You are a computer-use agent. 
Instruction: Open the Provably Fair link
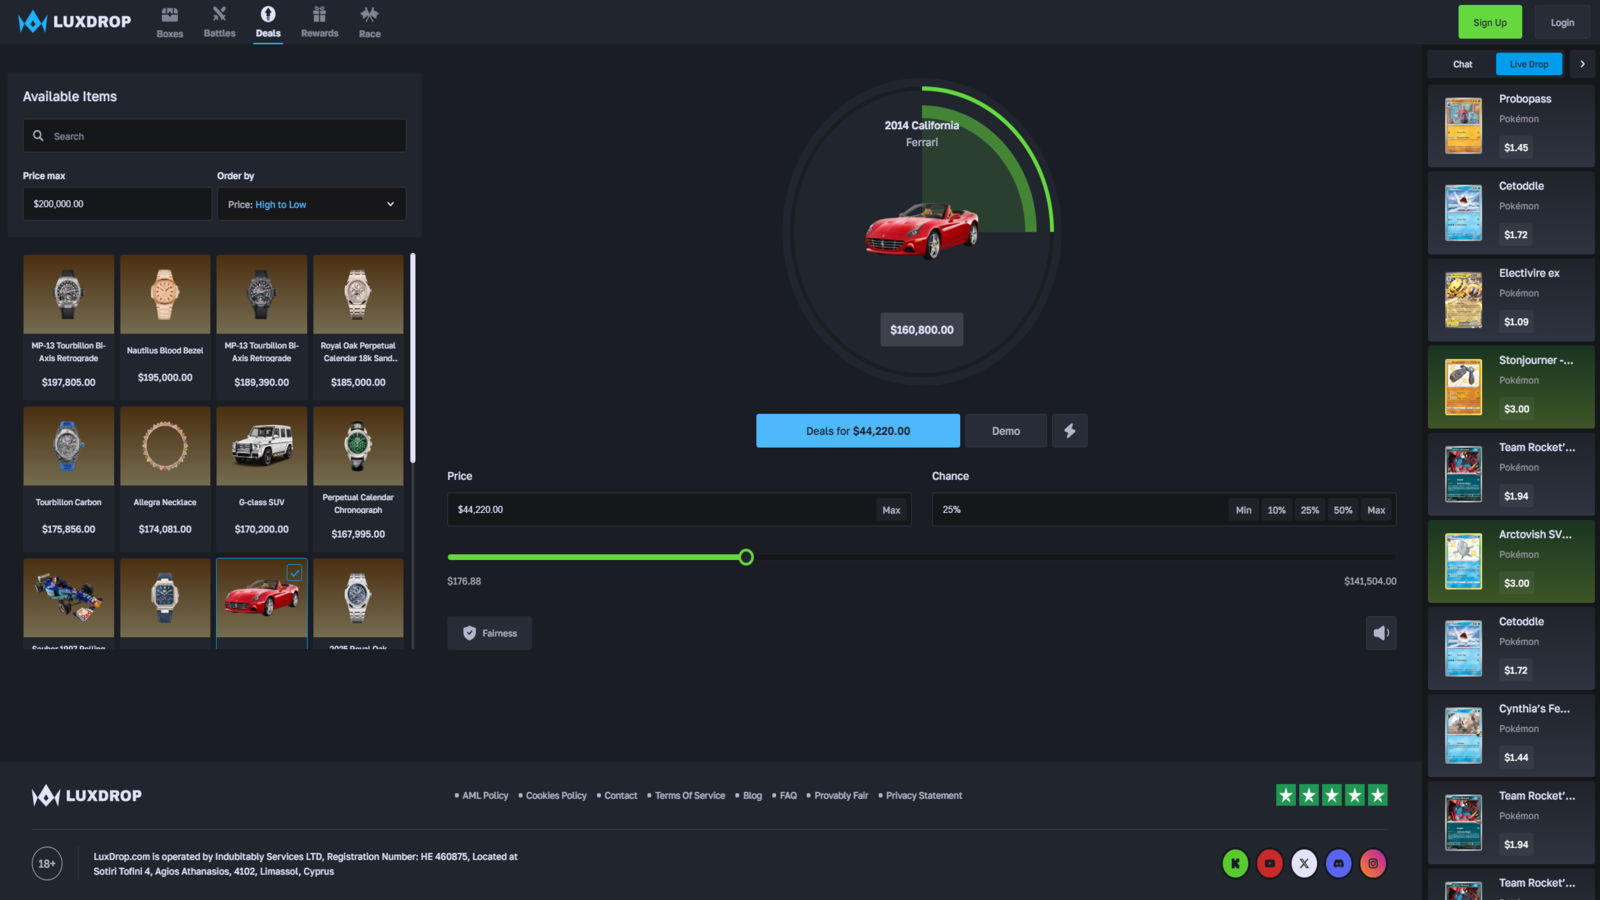pos(841,796)
